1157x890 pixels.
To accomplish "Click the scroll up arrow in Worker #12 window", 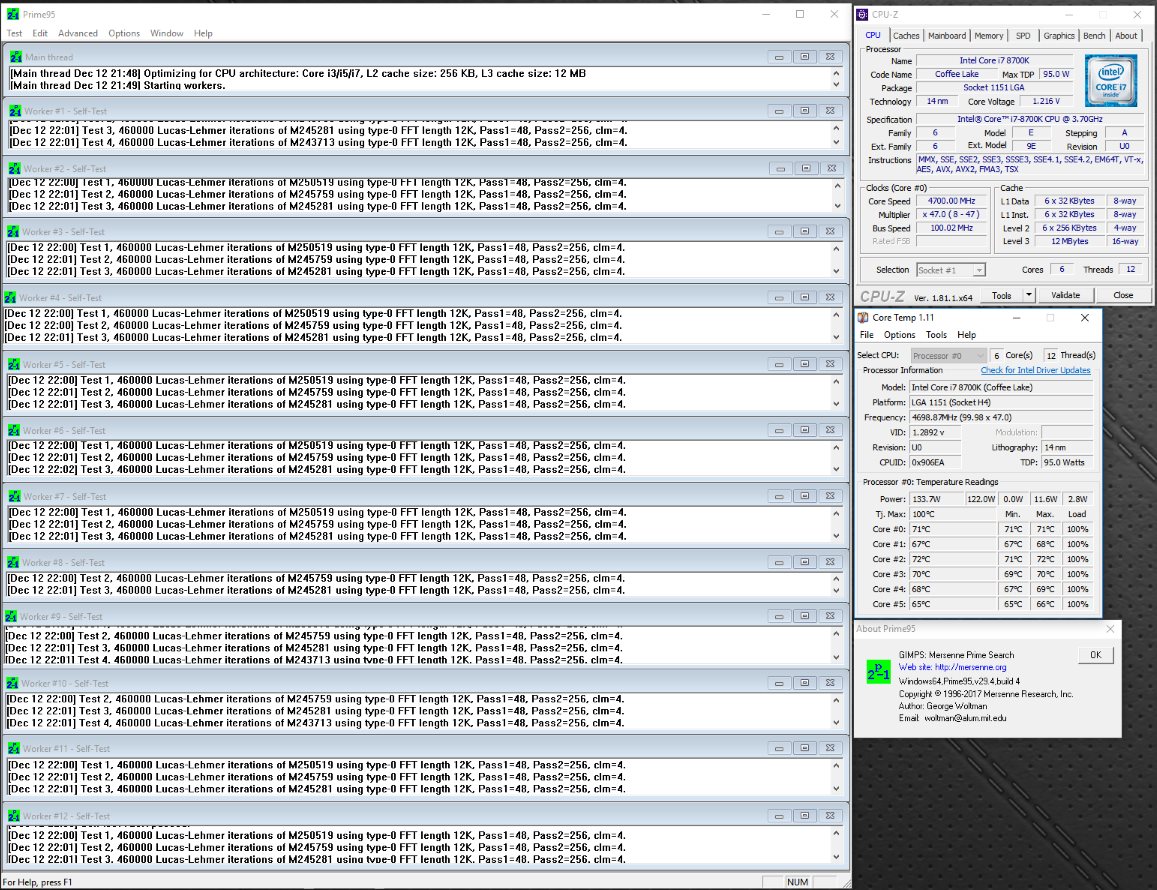I will tap(836, 833).
